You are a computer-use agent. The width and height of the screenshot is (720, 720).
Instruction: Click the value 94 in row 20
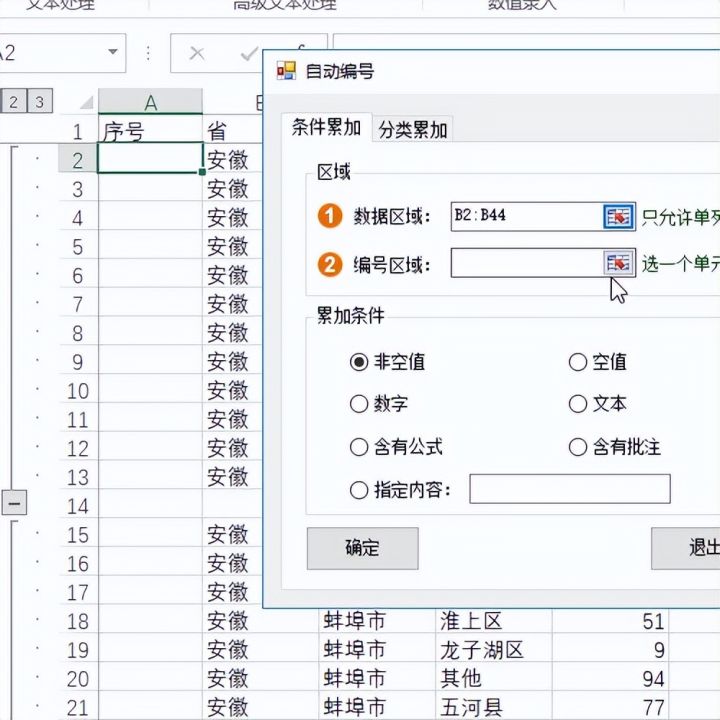[x=653, y=679]
